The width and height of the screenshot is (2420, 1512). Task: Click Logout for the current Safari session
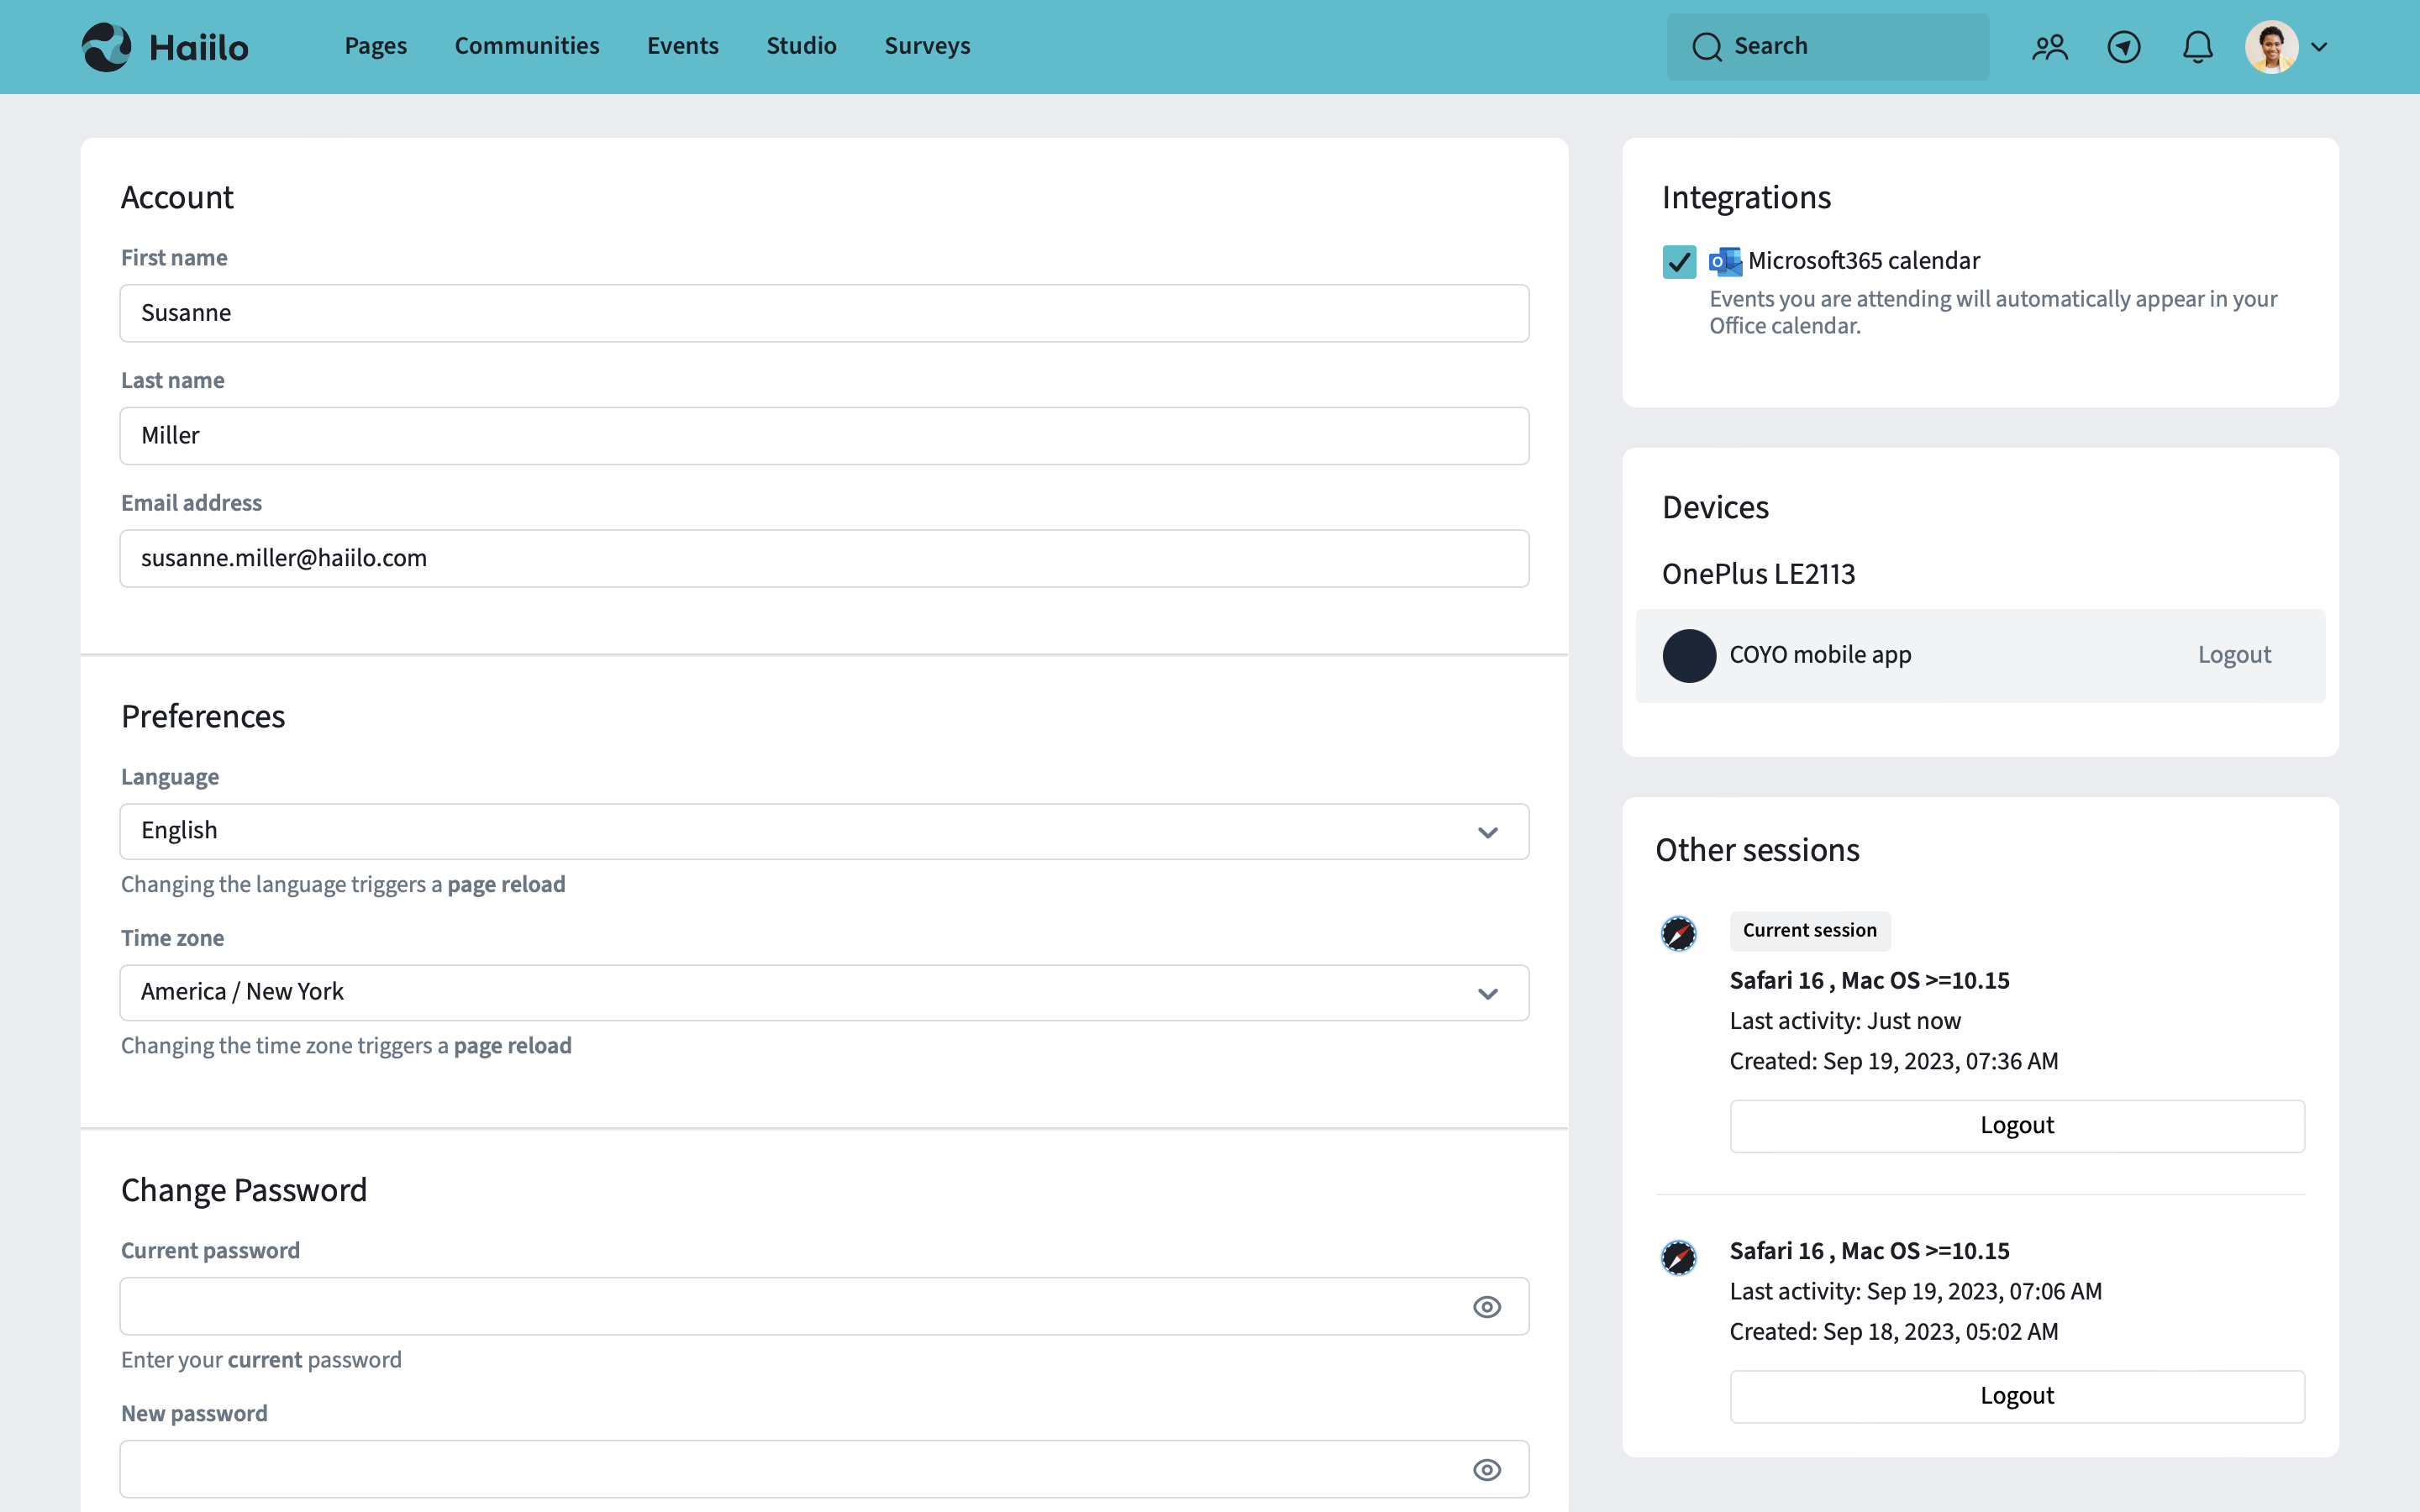coord(2016,1126)
